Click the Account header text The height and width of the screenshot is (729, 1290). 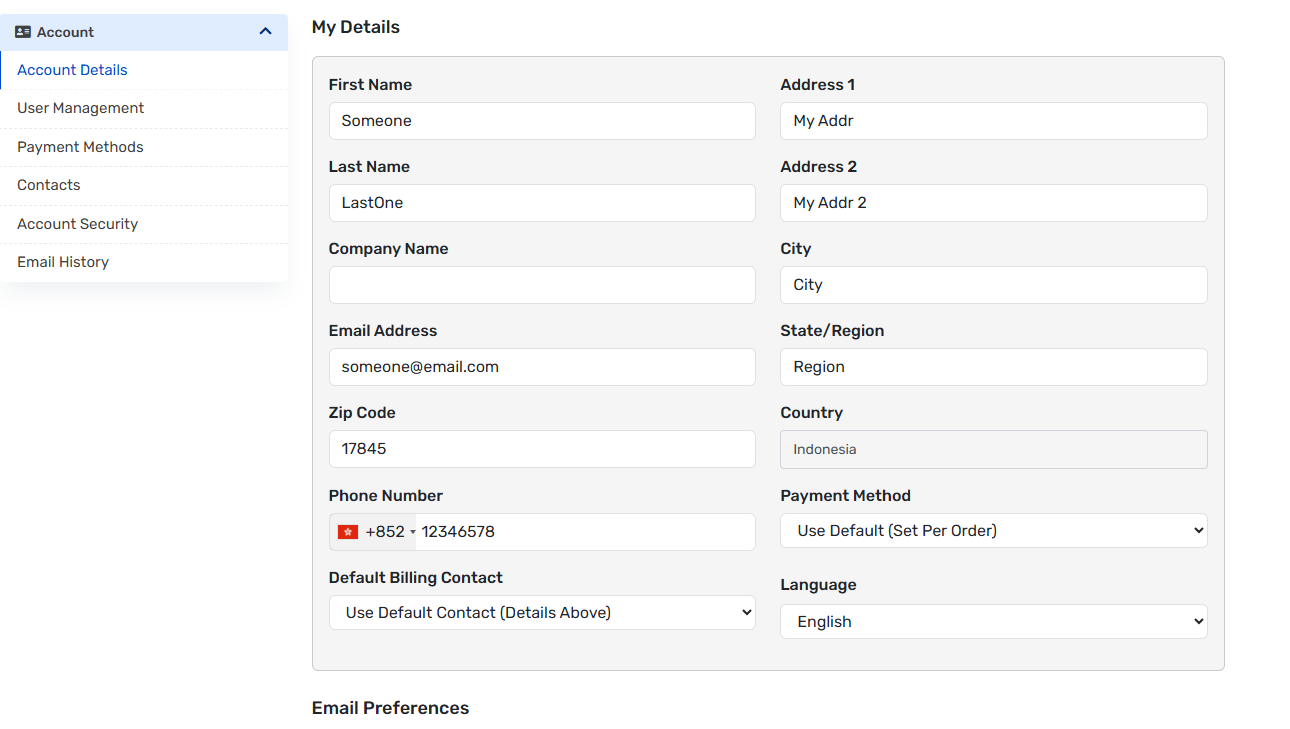65,32
